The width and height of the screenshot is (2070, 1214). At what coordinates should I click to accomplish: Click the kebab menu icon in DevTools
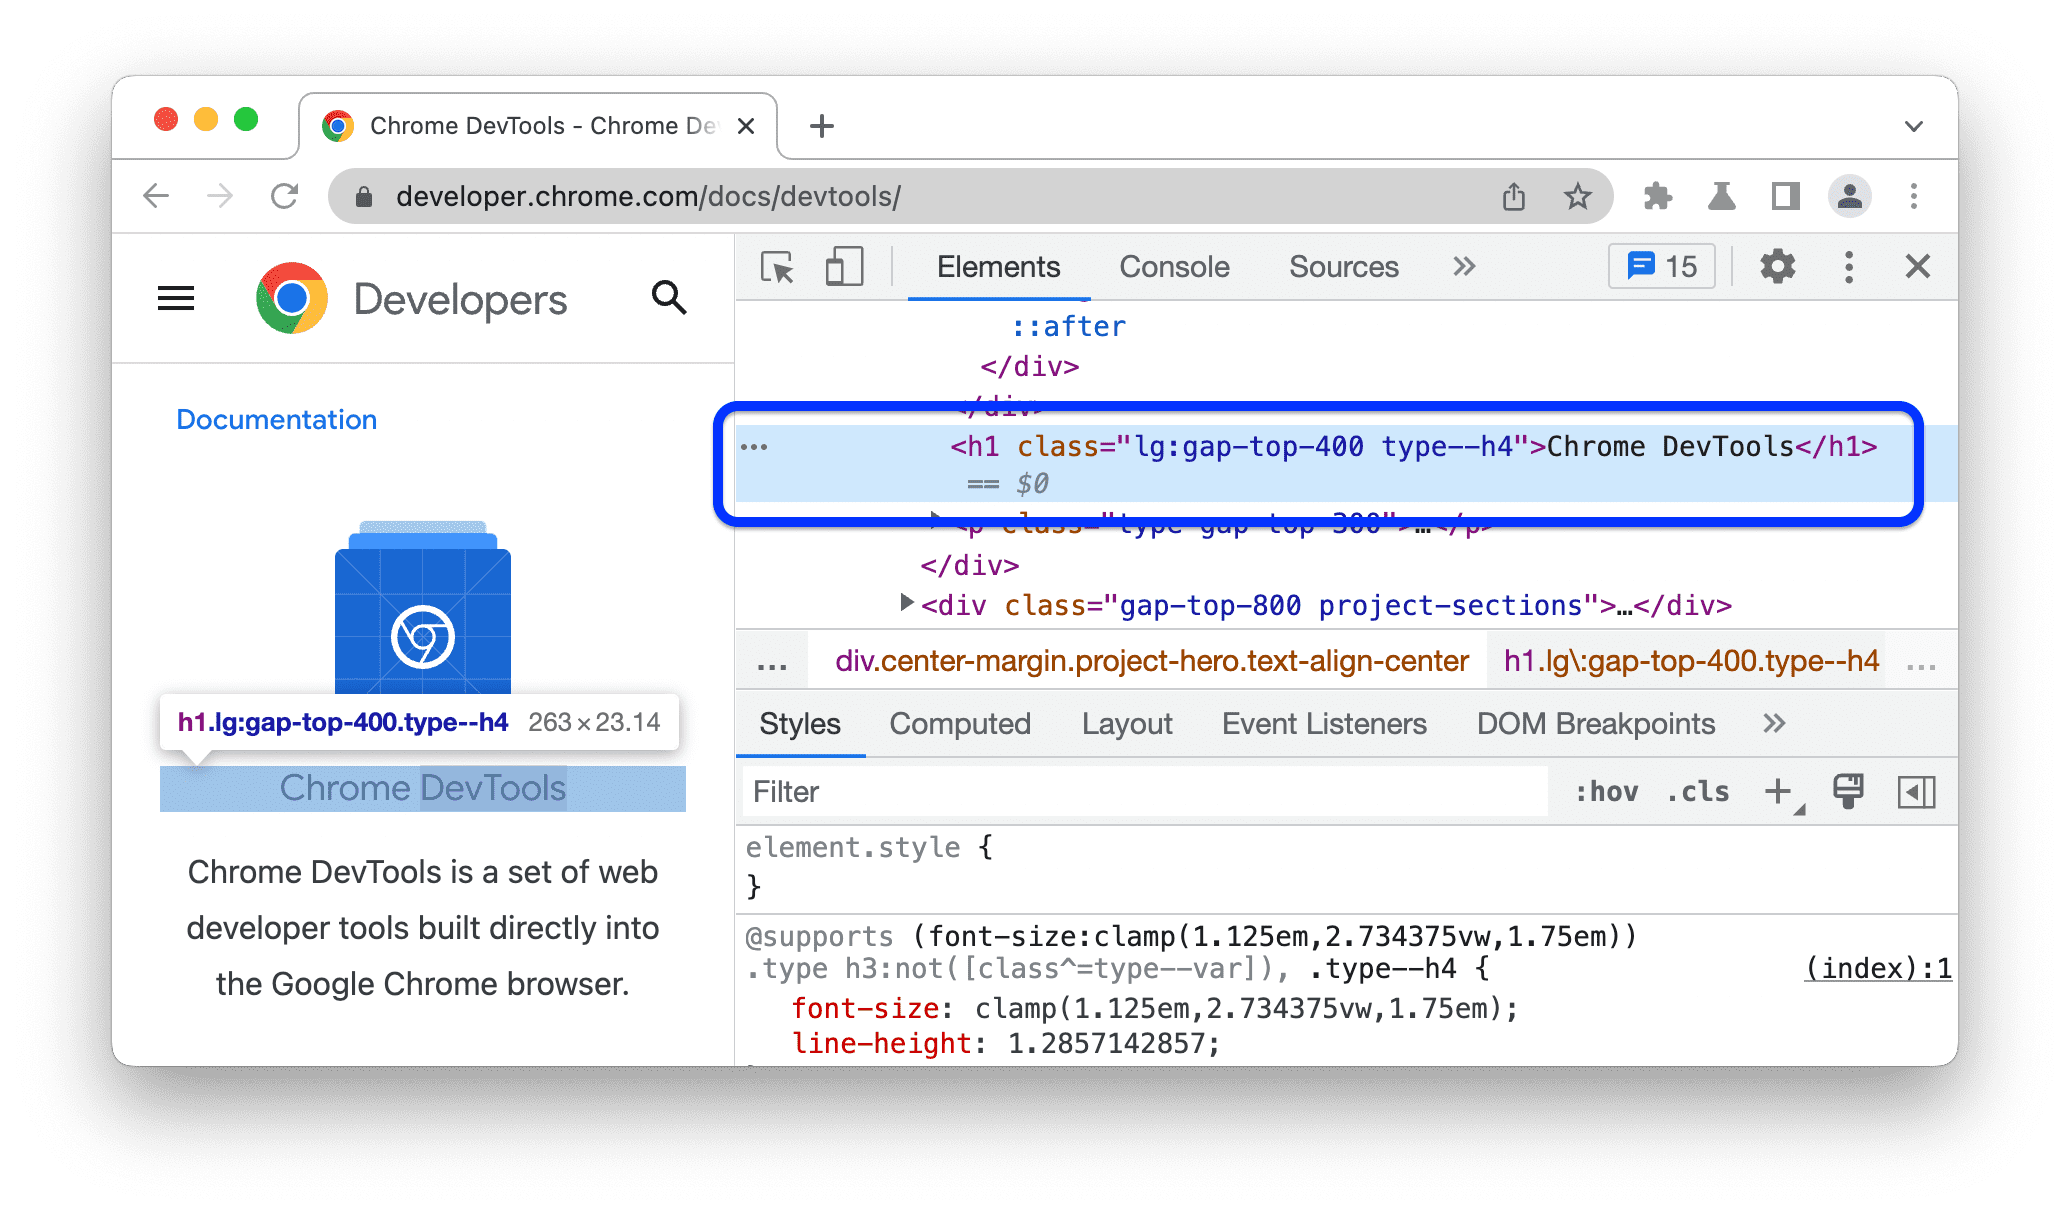coord(1850,267)
